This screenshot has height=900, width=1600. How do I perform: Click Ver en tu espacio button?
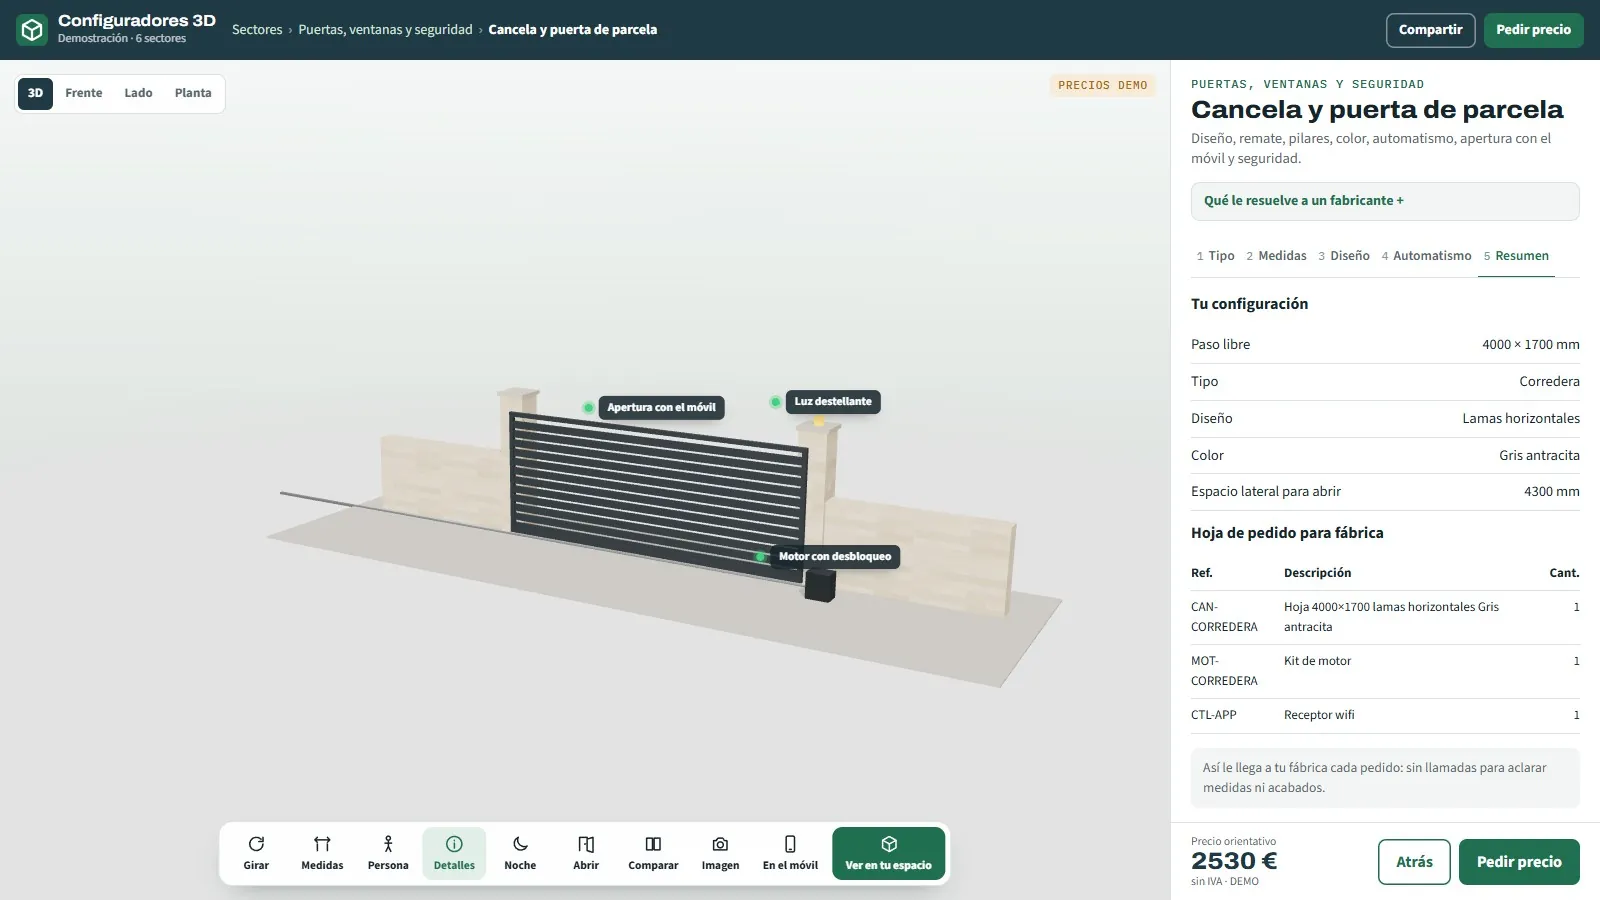[888, 854]
